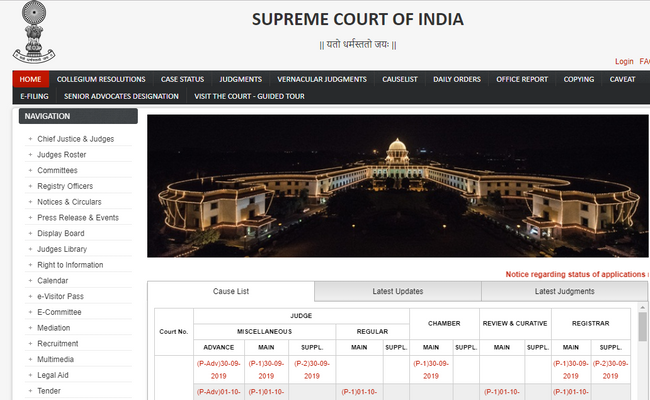The width and height of the screenshot is (650, 400).
Task: Open the Mediation link
Action: [x=53, y=328]
